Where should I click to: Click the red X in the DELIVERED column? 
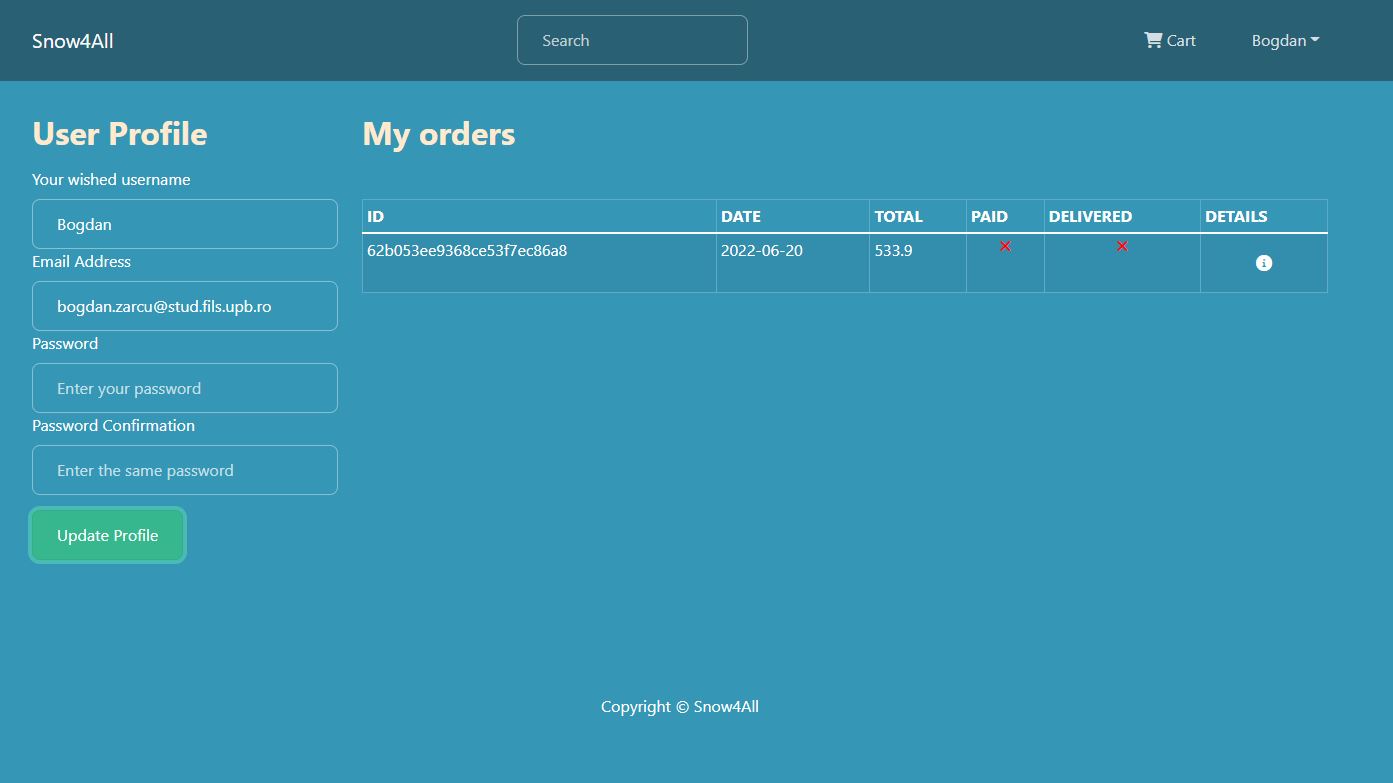1122,245
